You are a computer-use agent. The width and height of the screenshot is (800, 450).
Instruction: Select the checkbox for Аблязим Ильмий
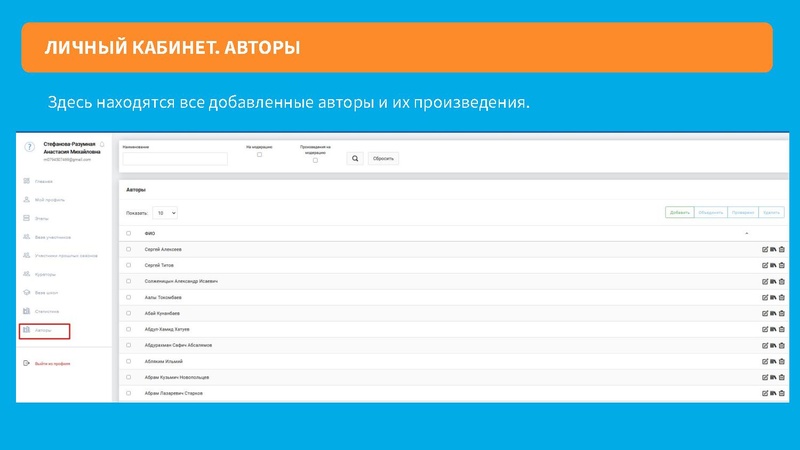(129, 361)
